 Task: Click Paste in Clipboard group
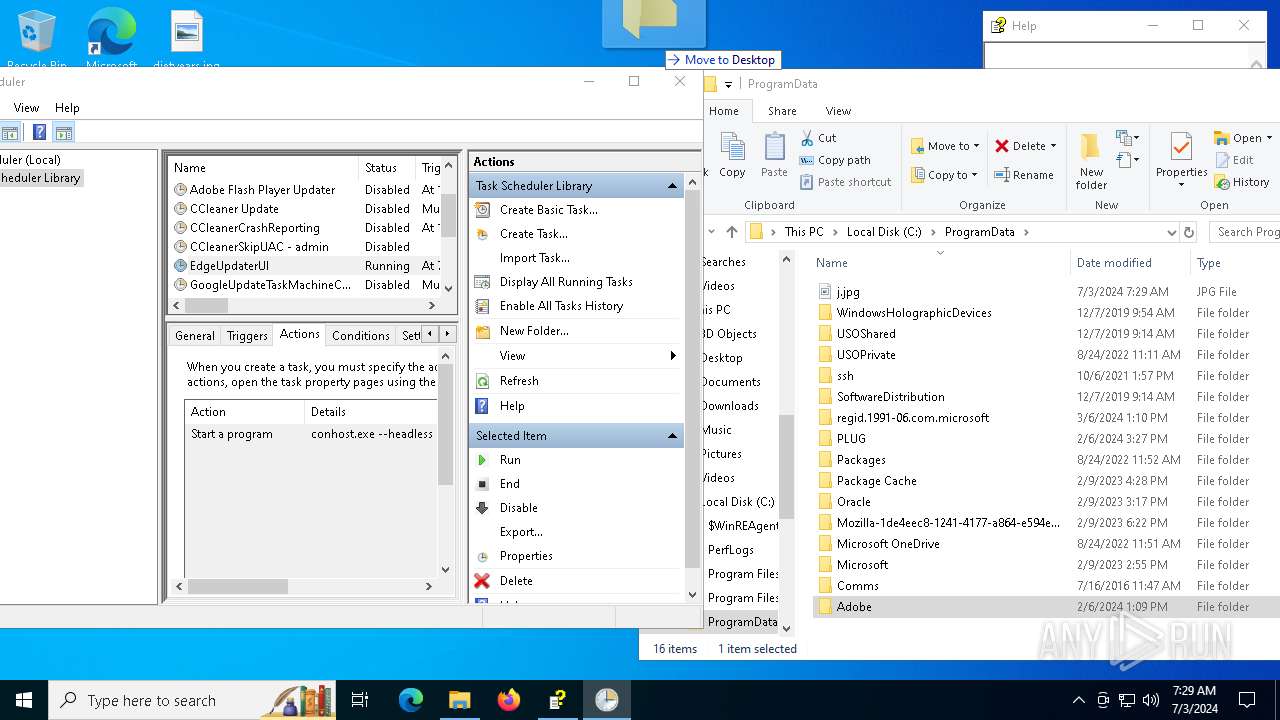[x=774, y=155]
